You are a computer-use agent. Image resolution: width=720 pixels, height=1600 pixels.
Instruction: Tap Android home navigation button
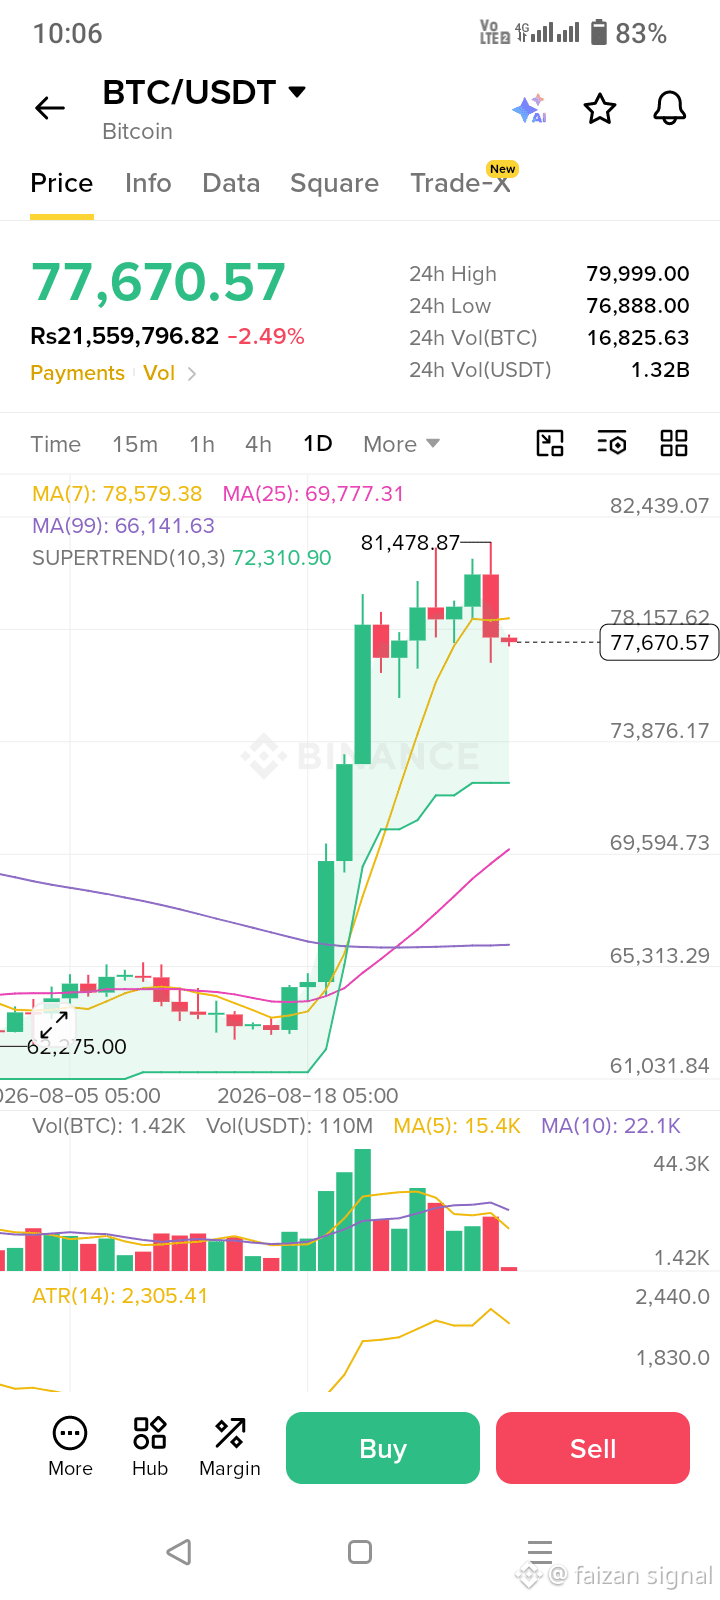click(360, 1552)
